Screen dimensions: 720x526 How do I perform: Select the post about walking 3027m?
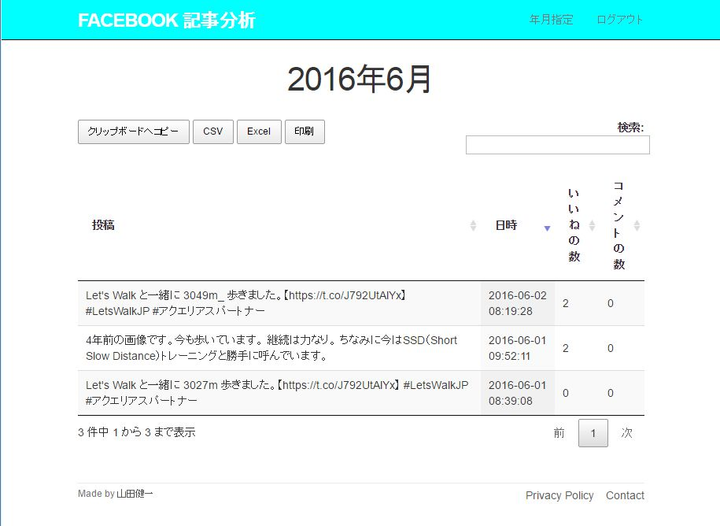pos(279,393)
